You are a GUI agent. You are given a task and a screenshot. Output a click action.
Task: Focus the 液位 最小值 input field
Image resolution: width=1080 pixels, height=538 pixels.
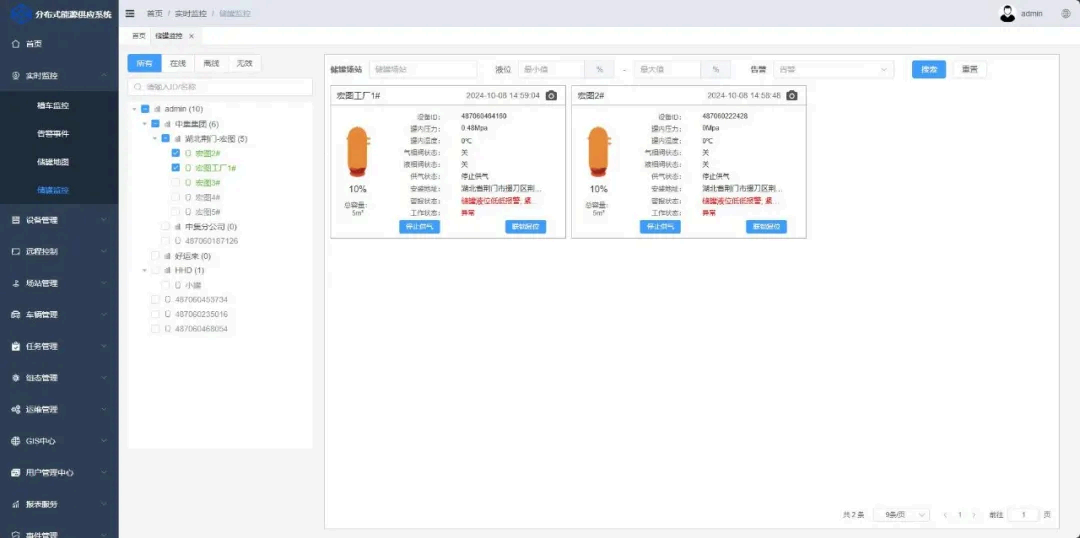tap(552, 70)
